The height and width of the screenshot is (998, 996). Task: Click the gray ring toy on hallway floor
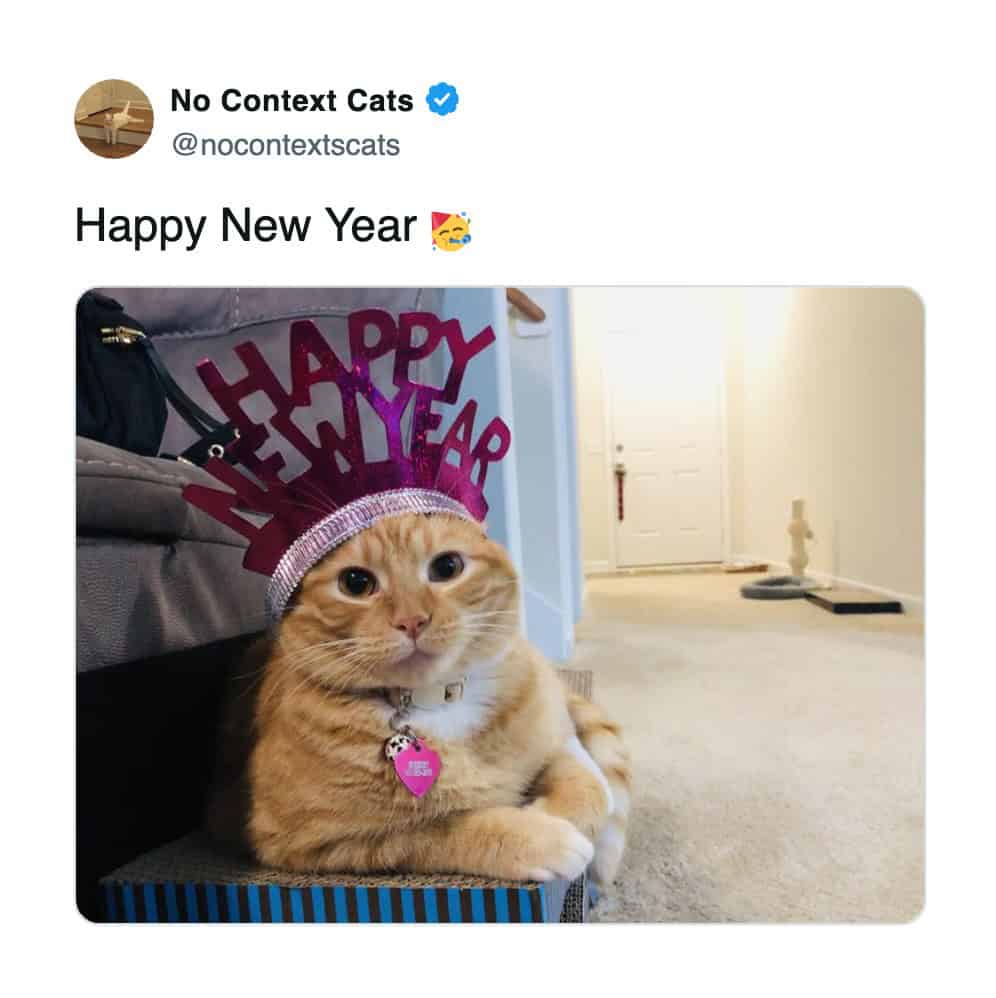[775, 587]
